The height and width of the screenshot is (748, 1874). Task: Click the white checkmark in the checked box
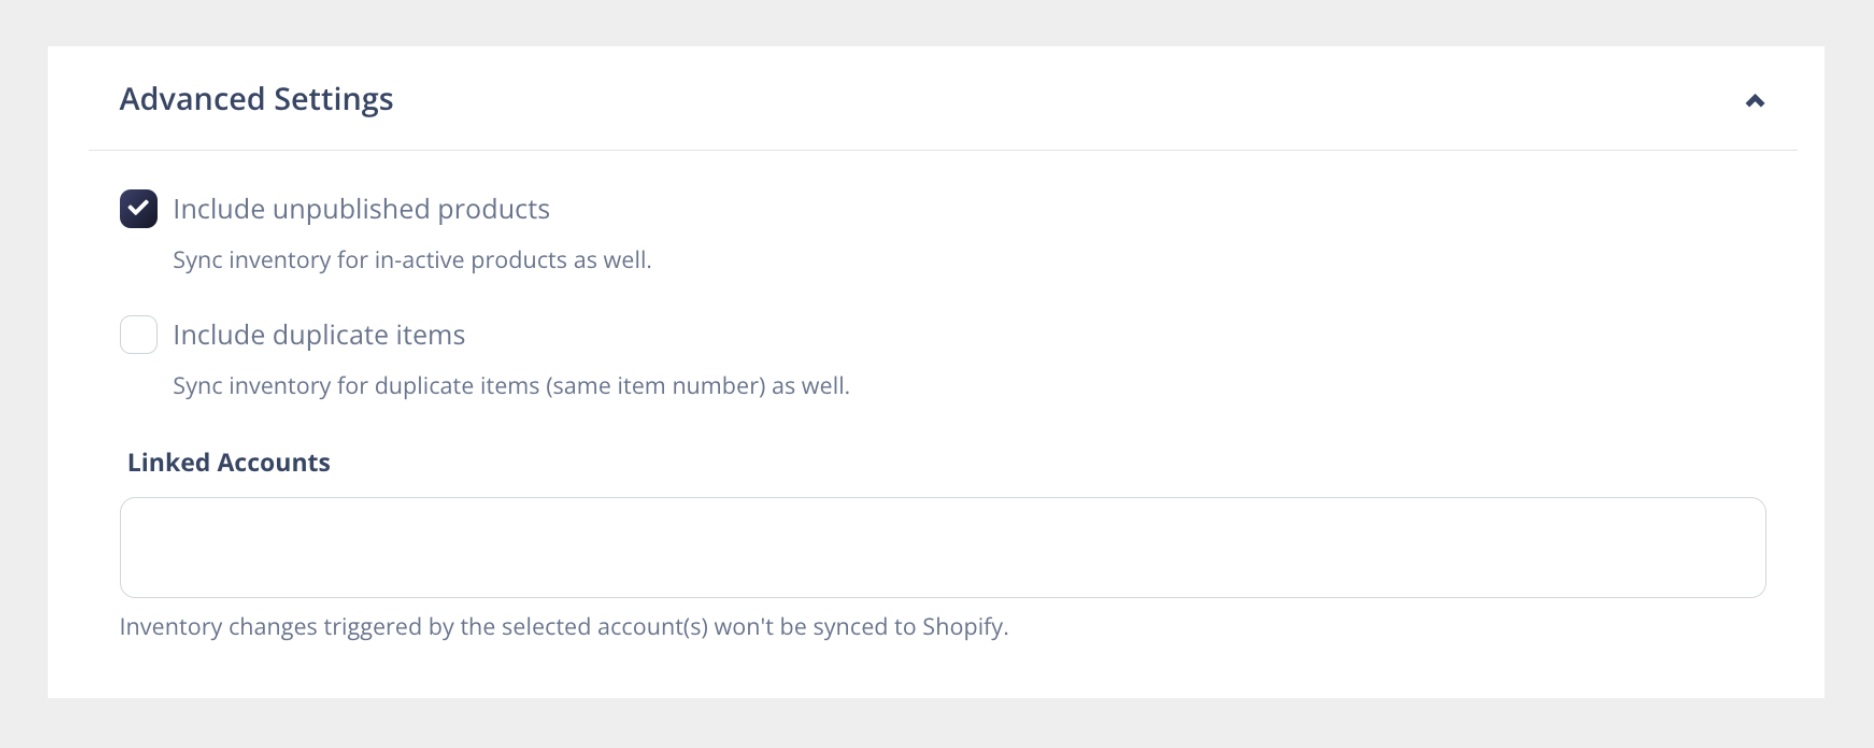point(139,208)
